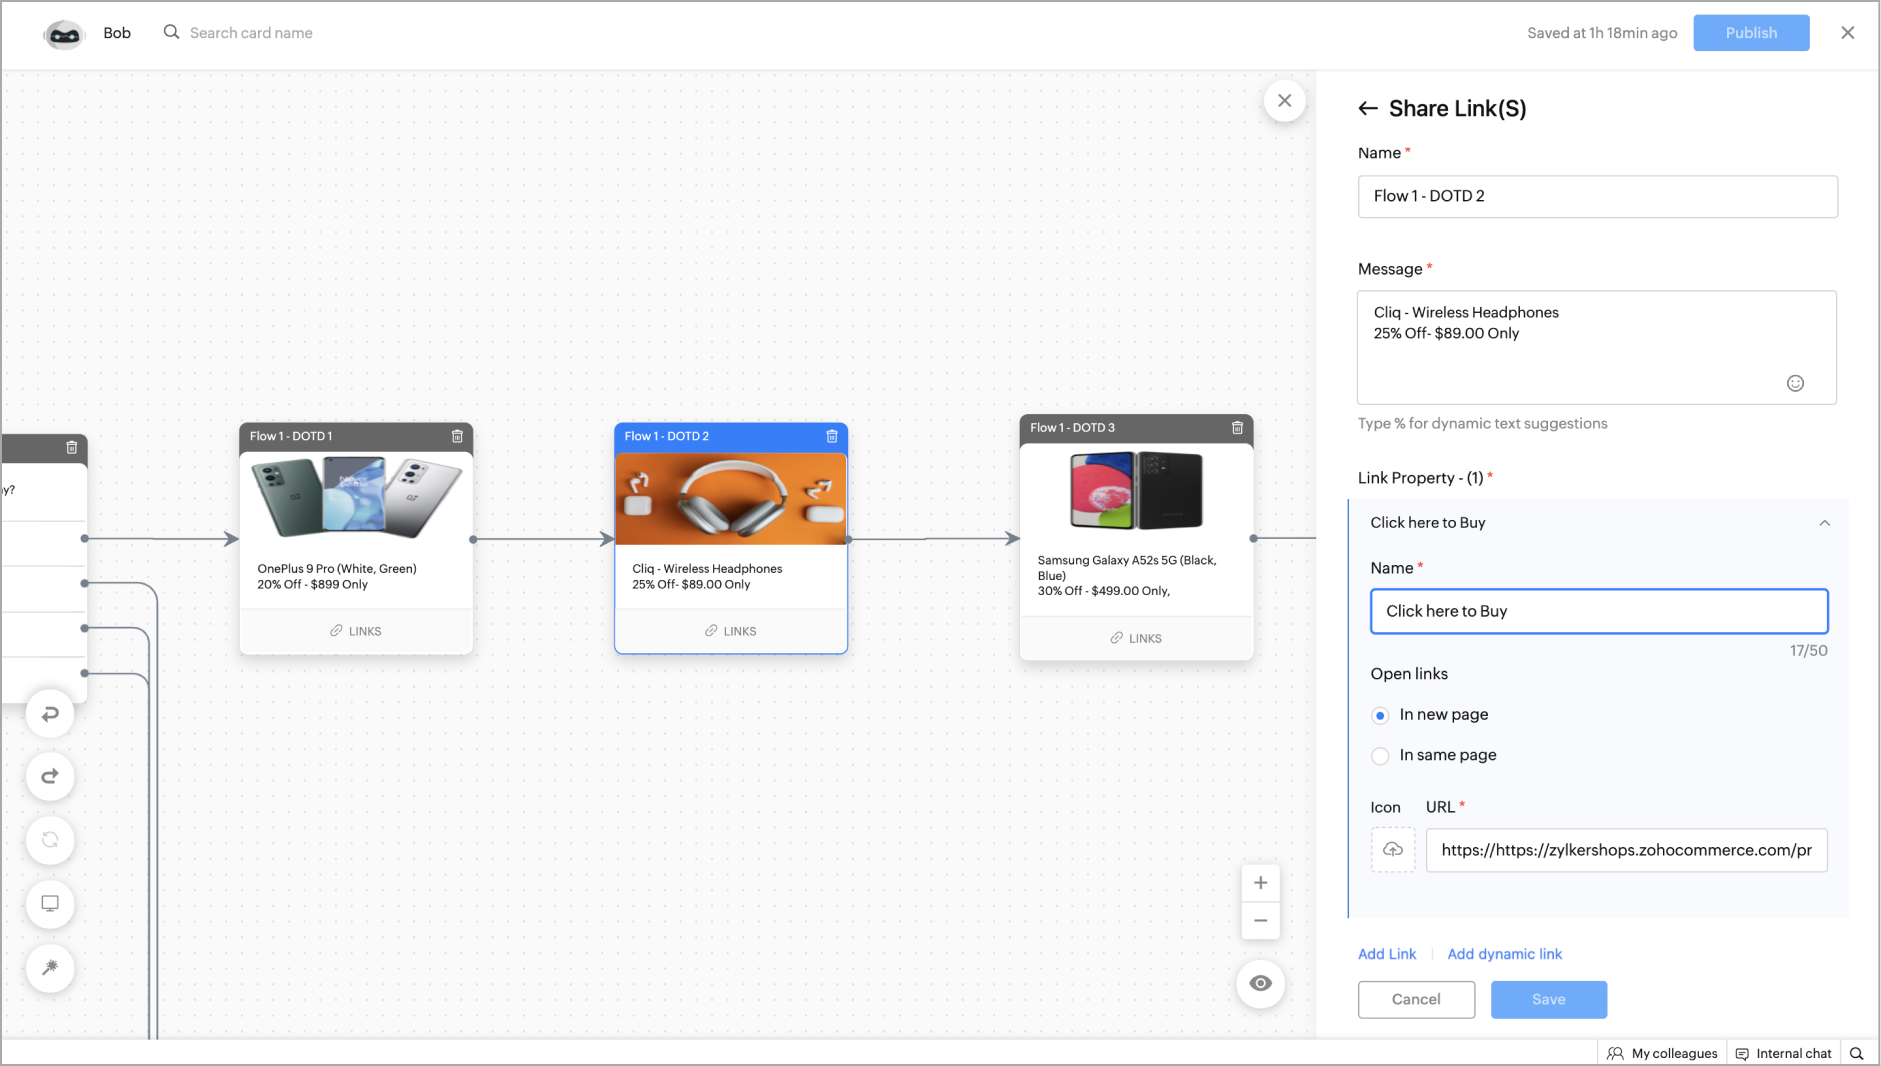Delete the Flow 1 - DOTD 3 card
The image size is (1881, 1066).
tap(1237, 427)
